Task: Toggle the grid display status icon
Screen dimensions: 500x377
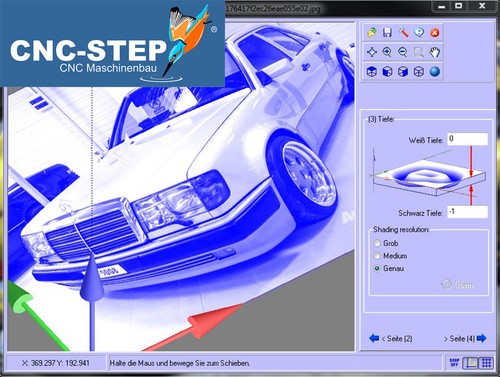Action: (x=486, y=363)
